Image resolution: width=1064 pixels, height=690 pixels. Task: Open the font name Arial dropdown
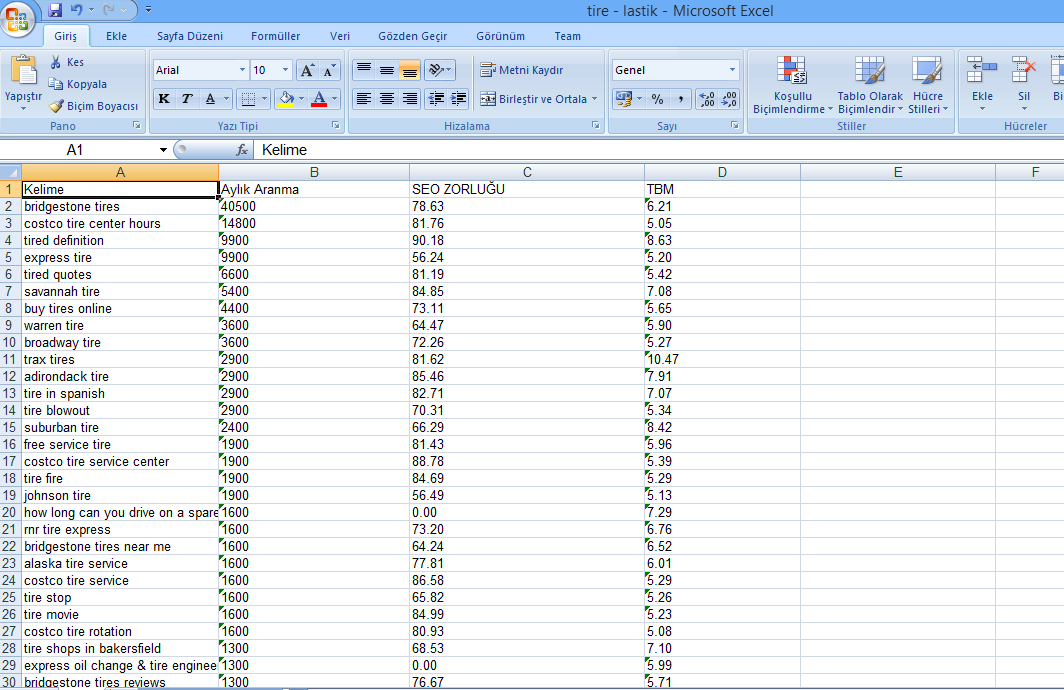242,70
